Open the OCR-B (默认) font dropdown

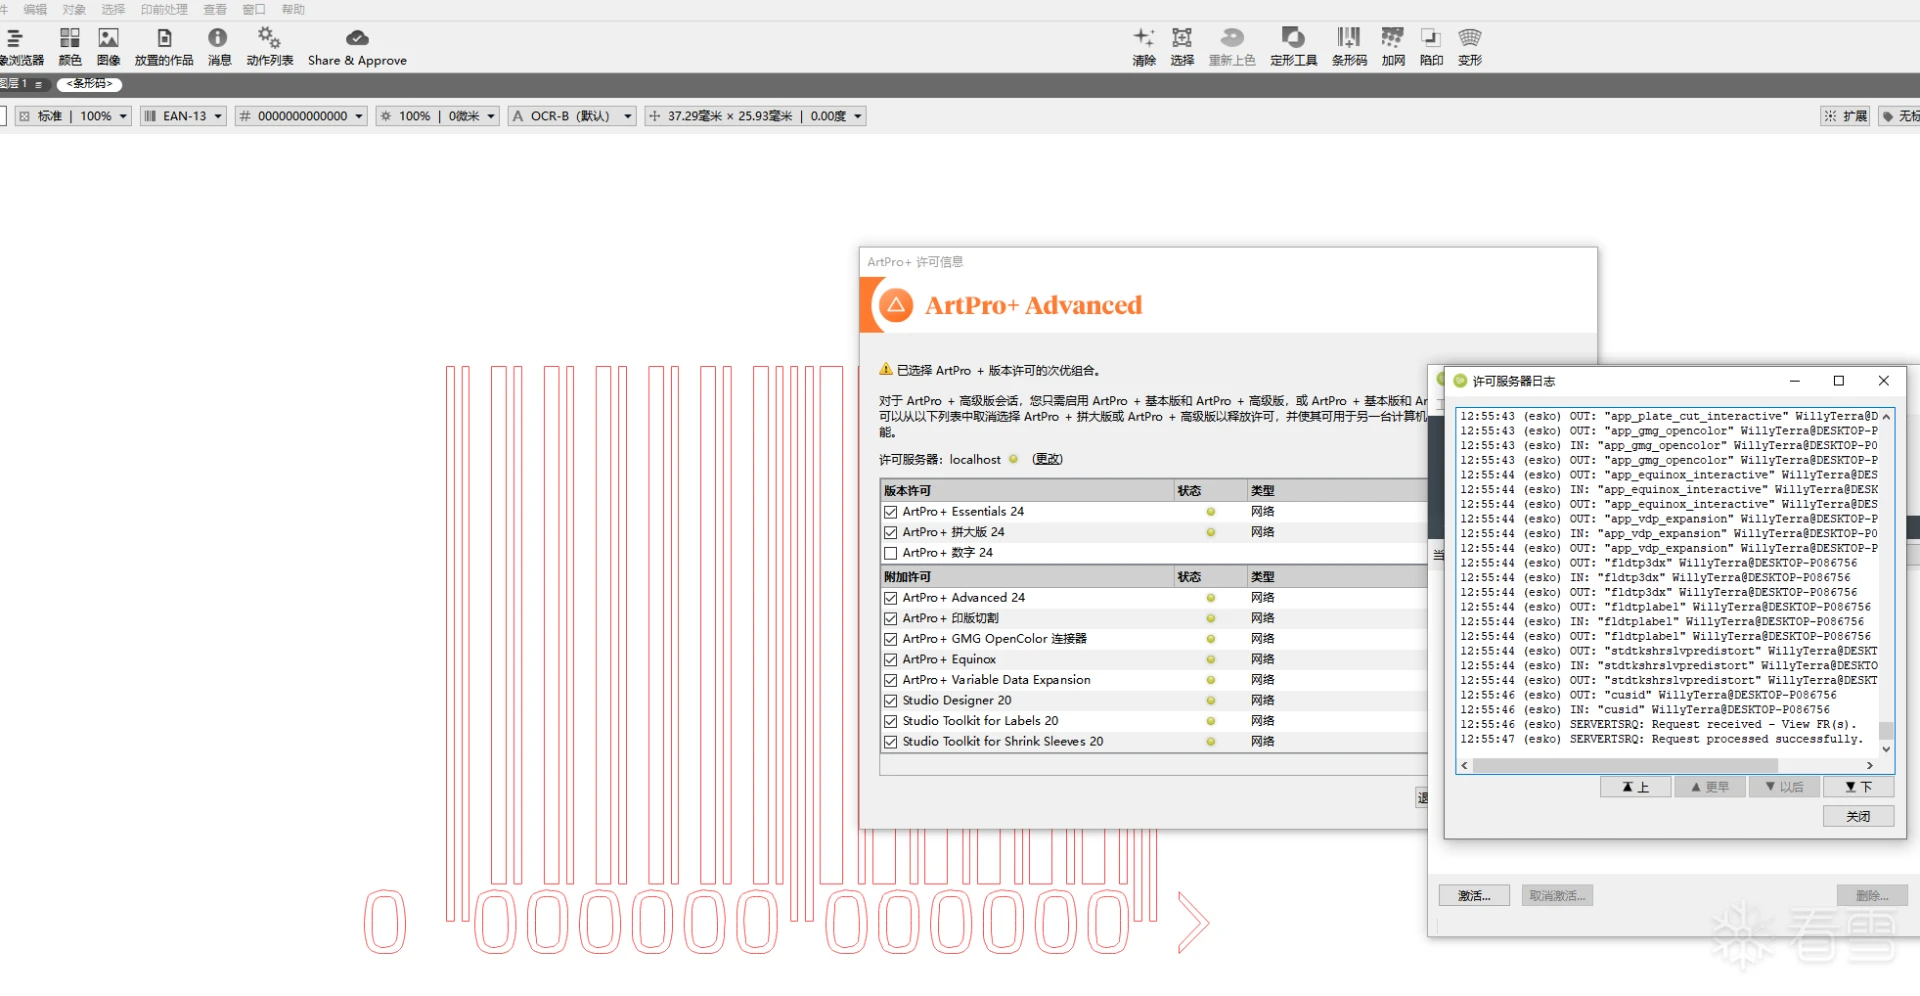tap(572, 116)
